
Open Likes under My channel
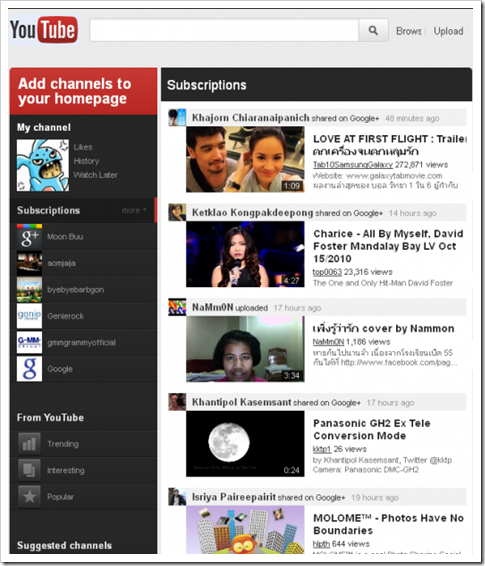tap(83, 147)
